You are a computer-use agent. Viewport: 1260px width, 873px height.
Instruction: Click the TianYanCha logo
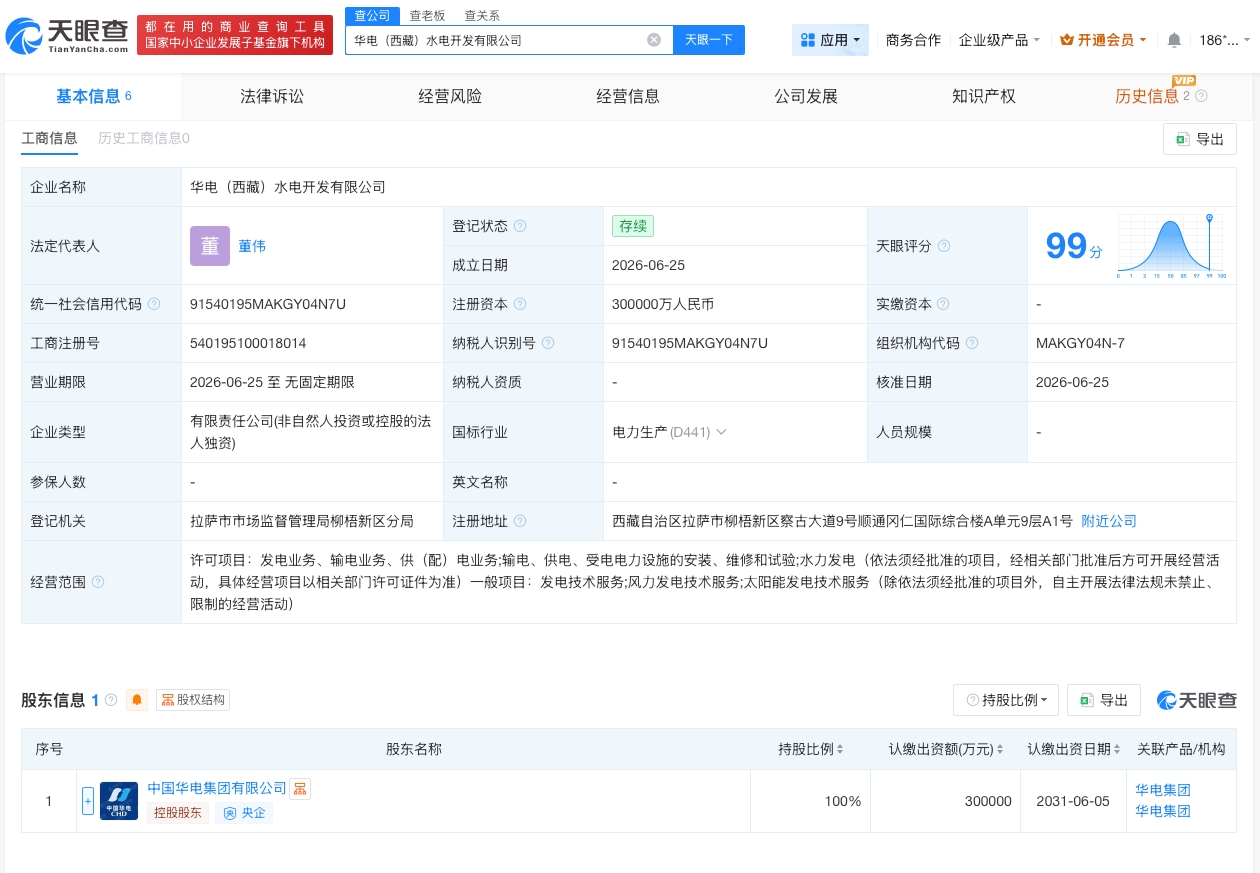pos(67,36)
